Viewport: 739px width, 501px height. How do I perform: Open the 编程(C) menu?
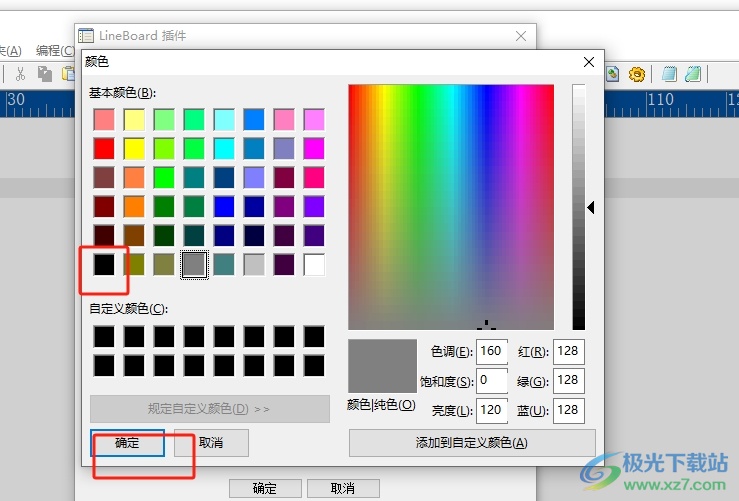[55, 50]
